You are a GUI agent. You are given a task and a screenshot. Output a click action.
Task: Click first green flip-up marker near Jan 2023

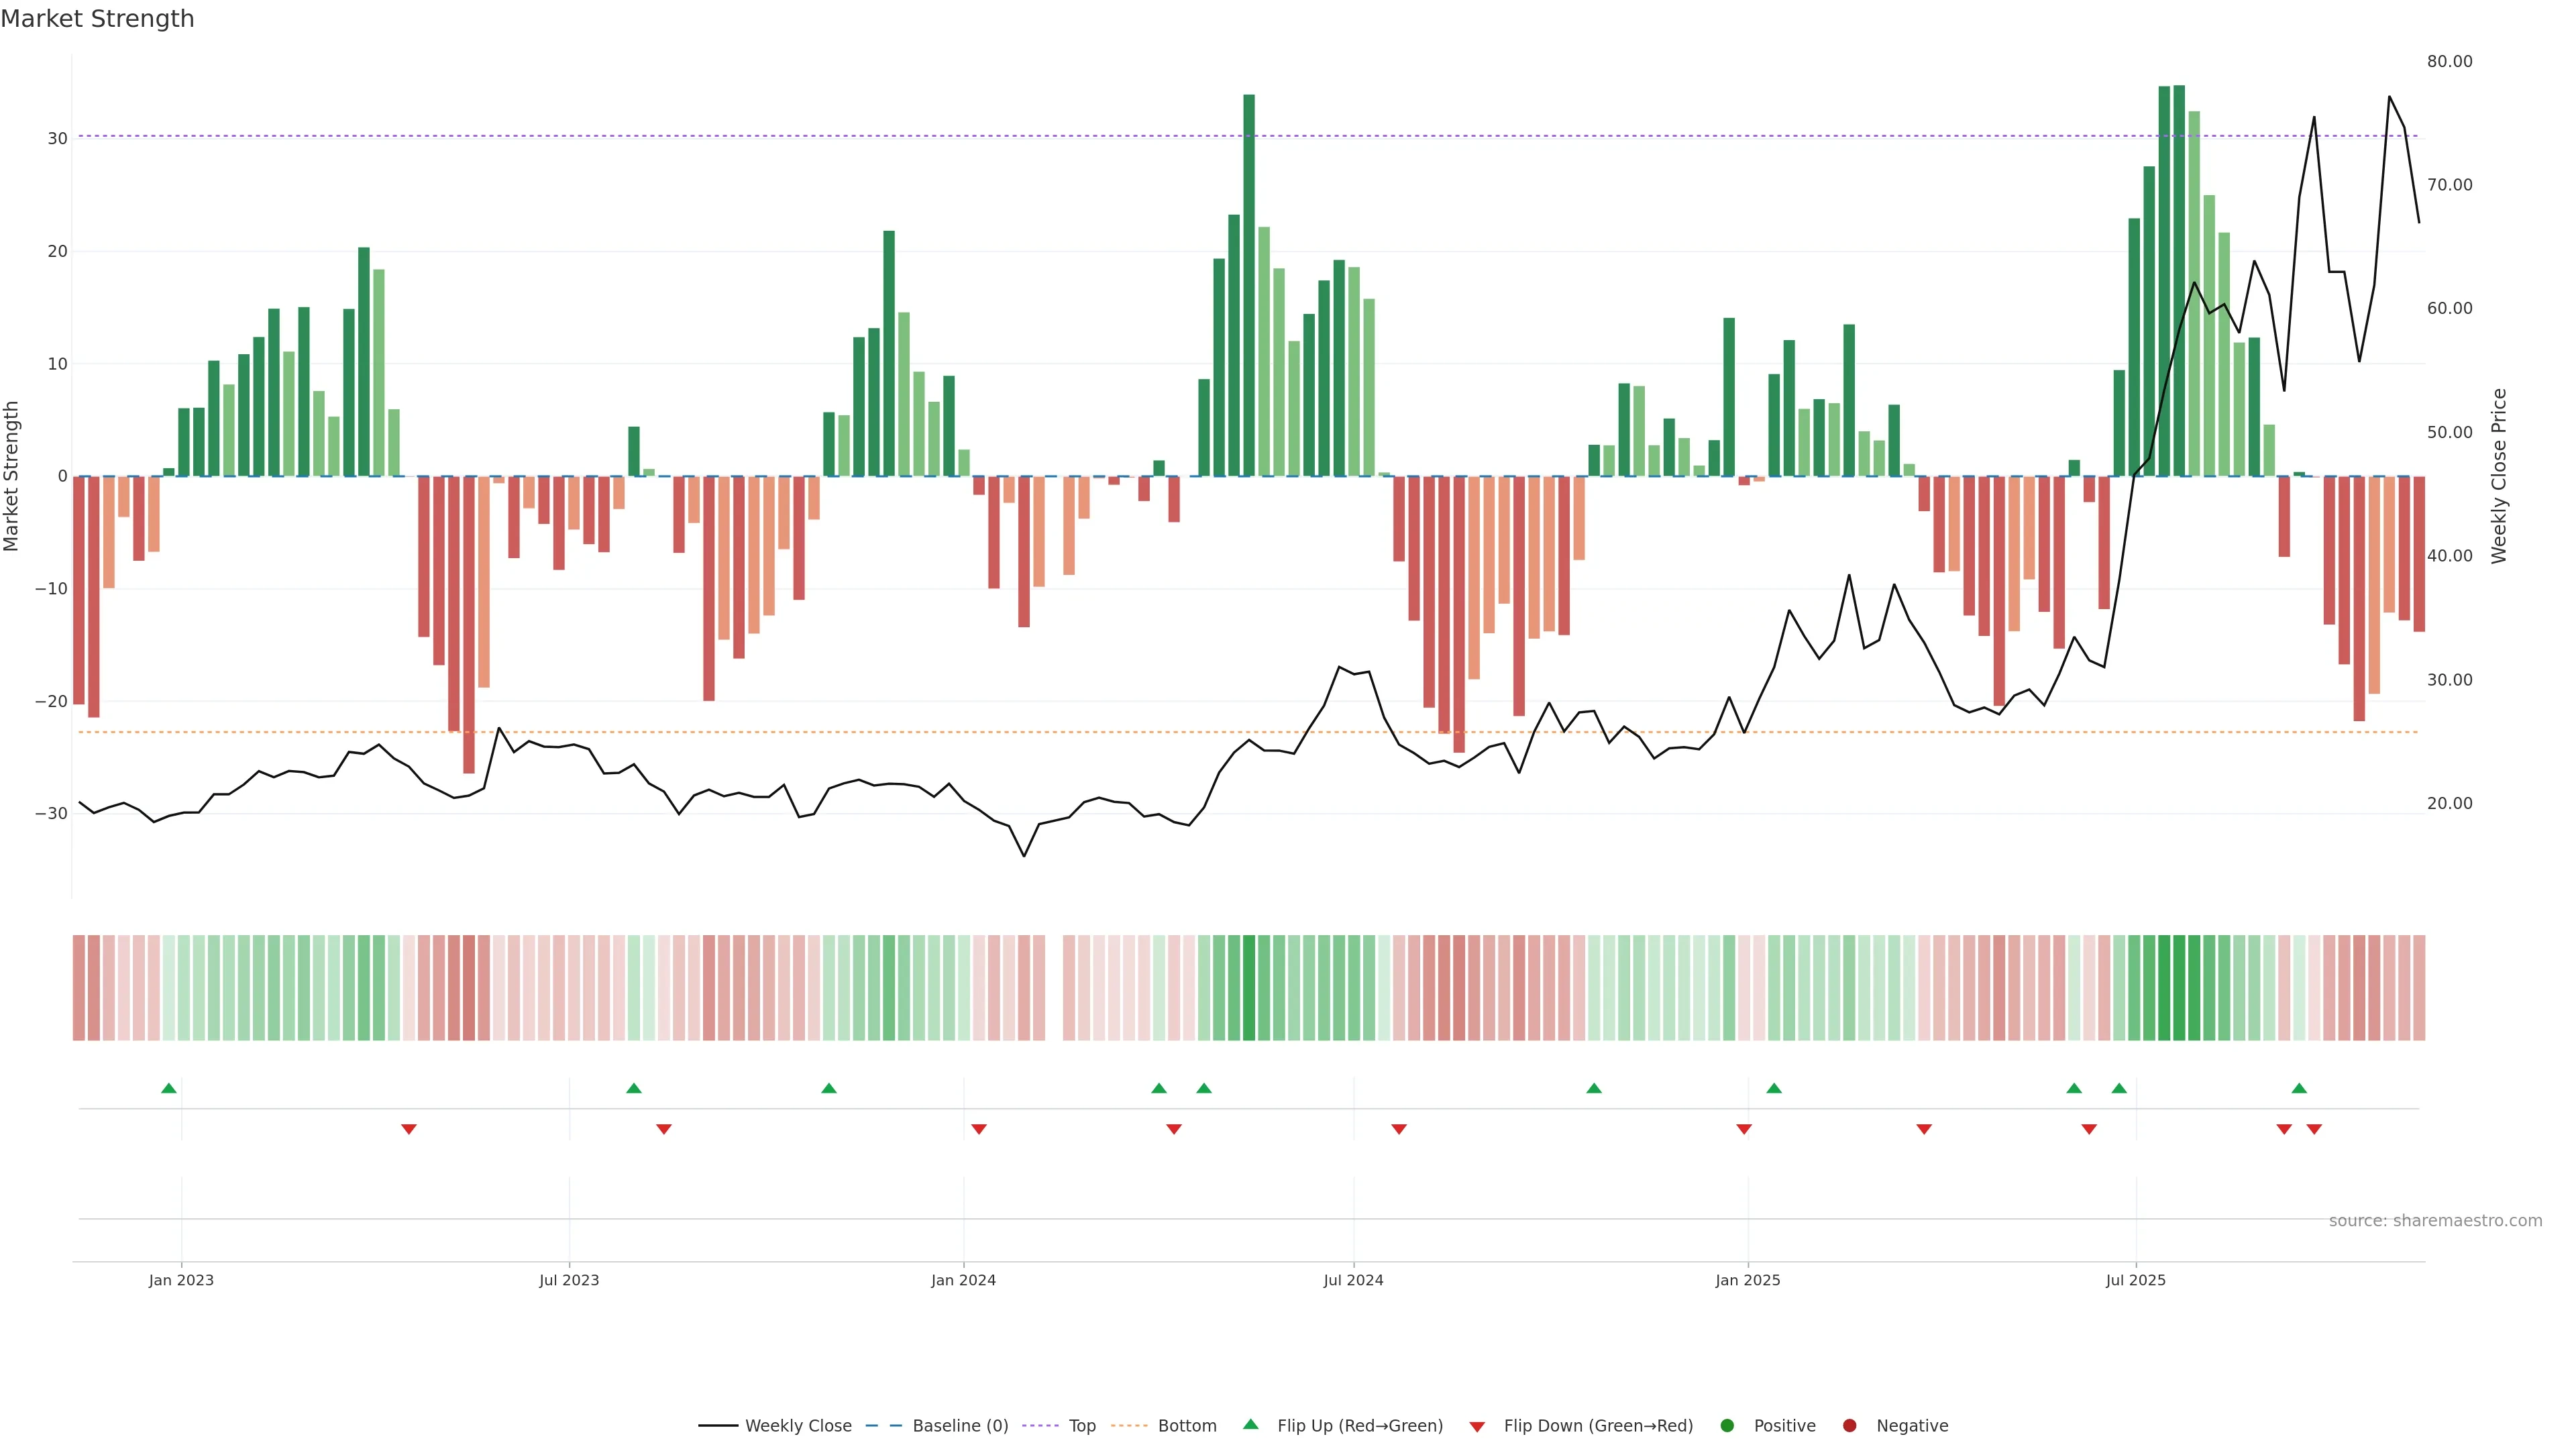[169, 1088]
